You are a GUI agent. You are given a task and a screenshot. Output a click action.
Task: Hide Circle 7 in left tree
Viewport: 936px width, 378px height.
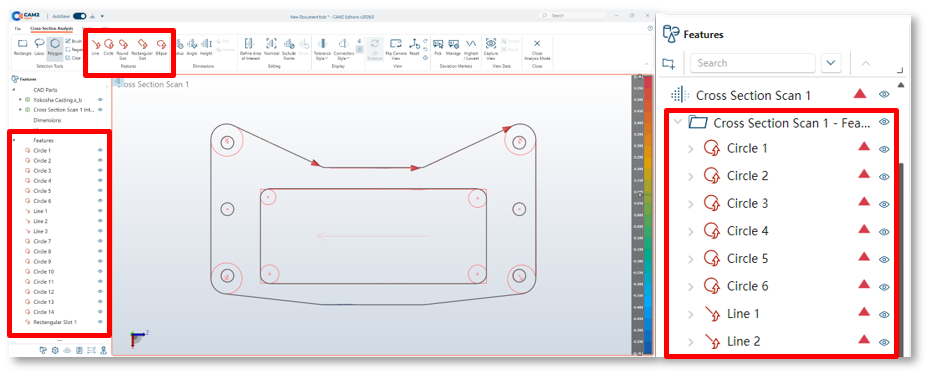click(x=100, y=241)
